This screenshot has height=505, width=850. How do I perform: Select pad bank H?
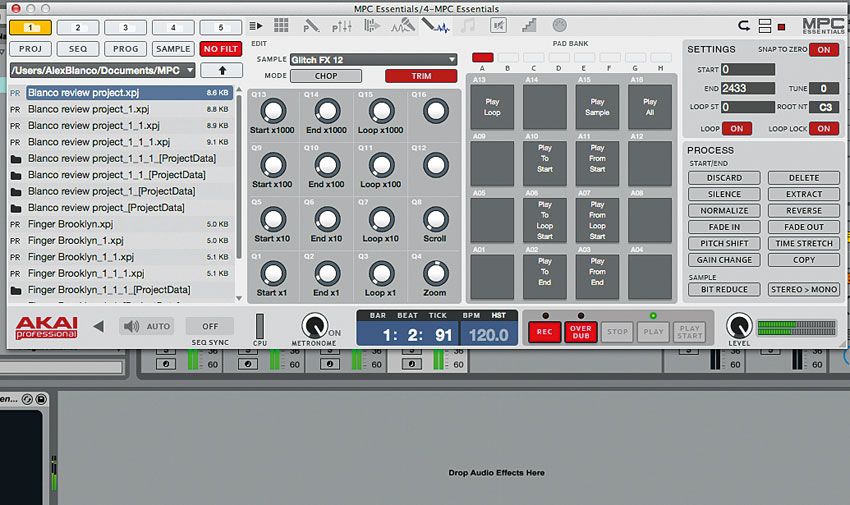pos(661,57)
